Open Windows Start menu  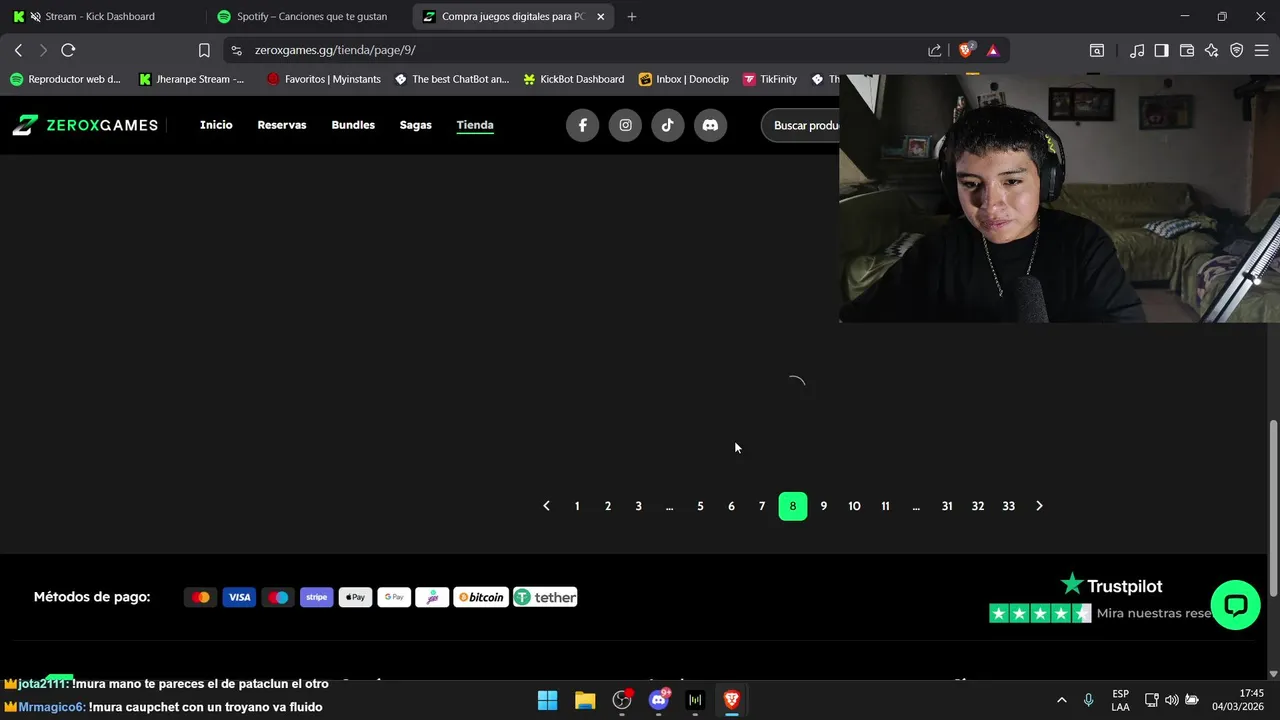point(548,700)
